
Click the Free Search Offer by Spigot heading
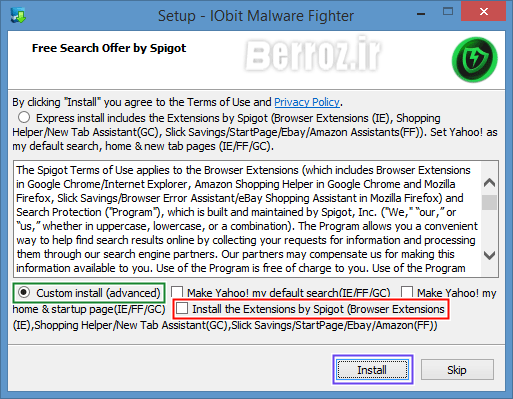tap(109, 48)
